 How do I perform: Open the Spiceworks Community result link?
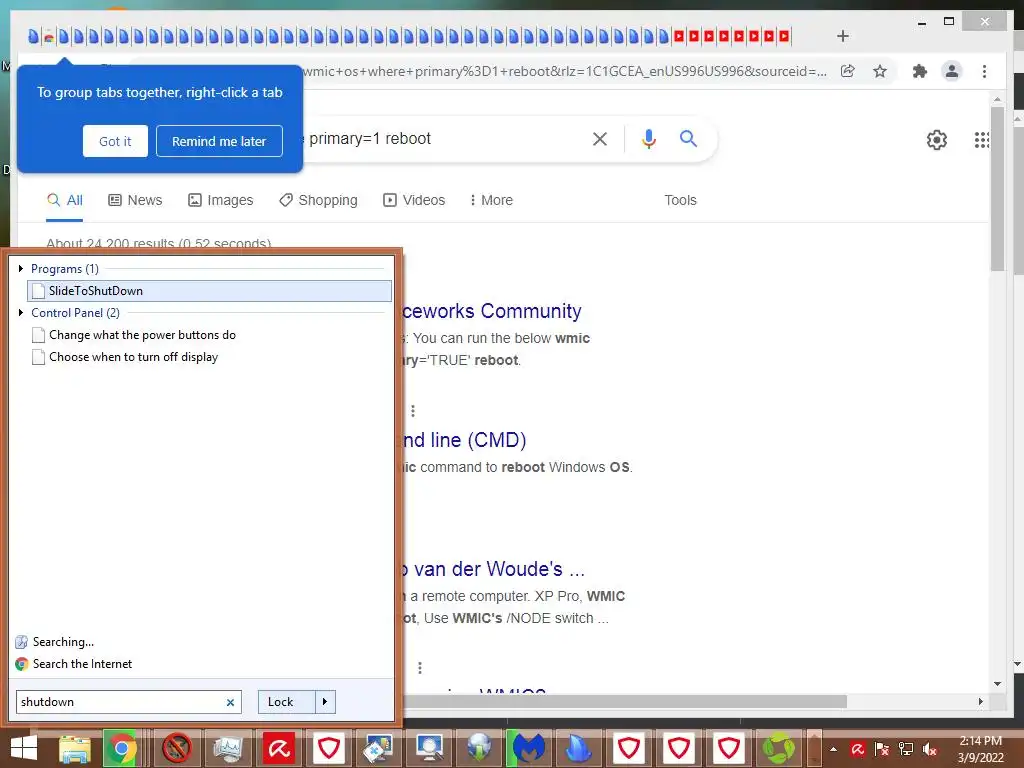[x=492, y=311]
